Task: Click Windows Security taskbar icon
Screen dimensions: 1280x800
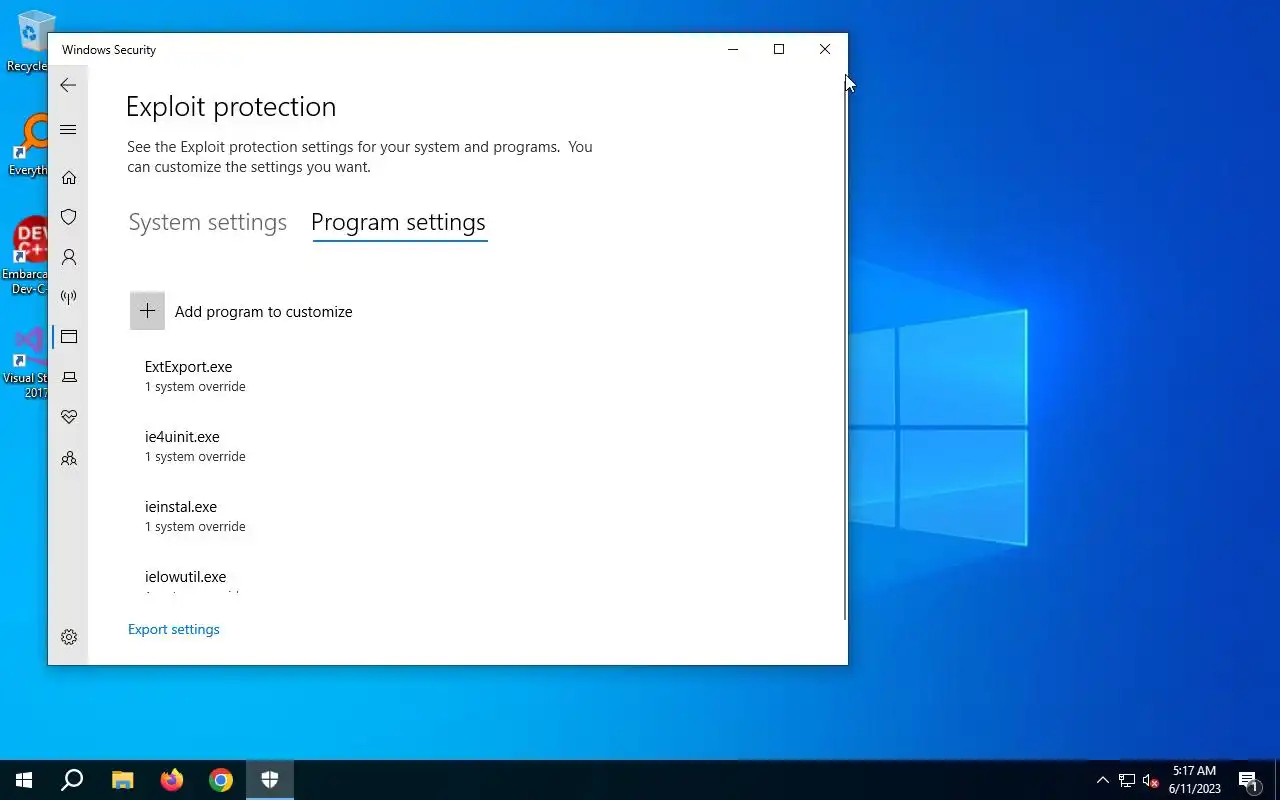Action: pos(270,780)
